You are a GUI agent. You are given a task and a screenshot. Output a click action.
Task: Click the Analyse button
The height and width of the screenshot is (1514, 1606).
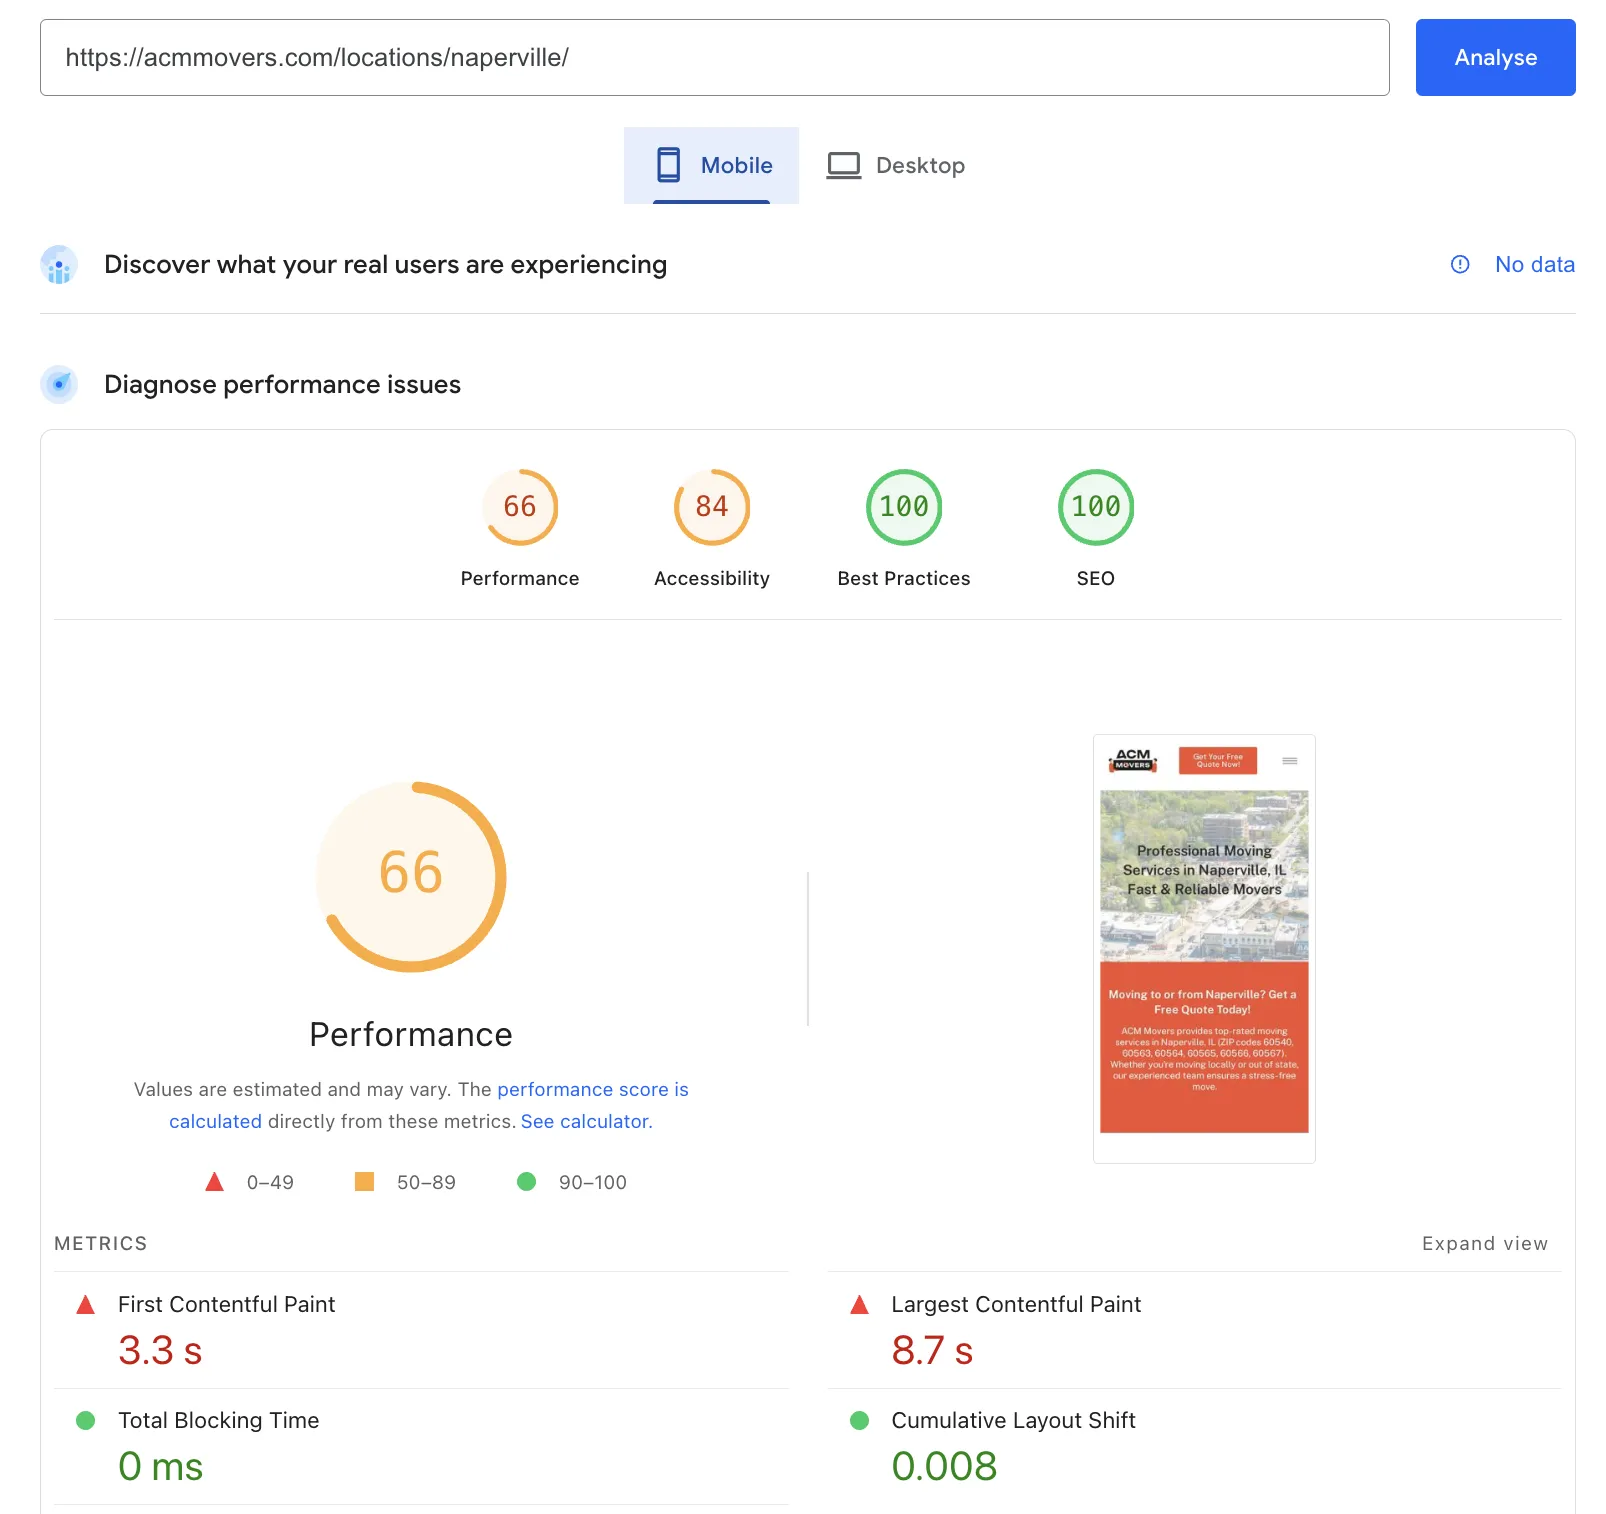[x=1495, y=57]
